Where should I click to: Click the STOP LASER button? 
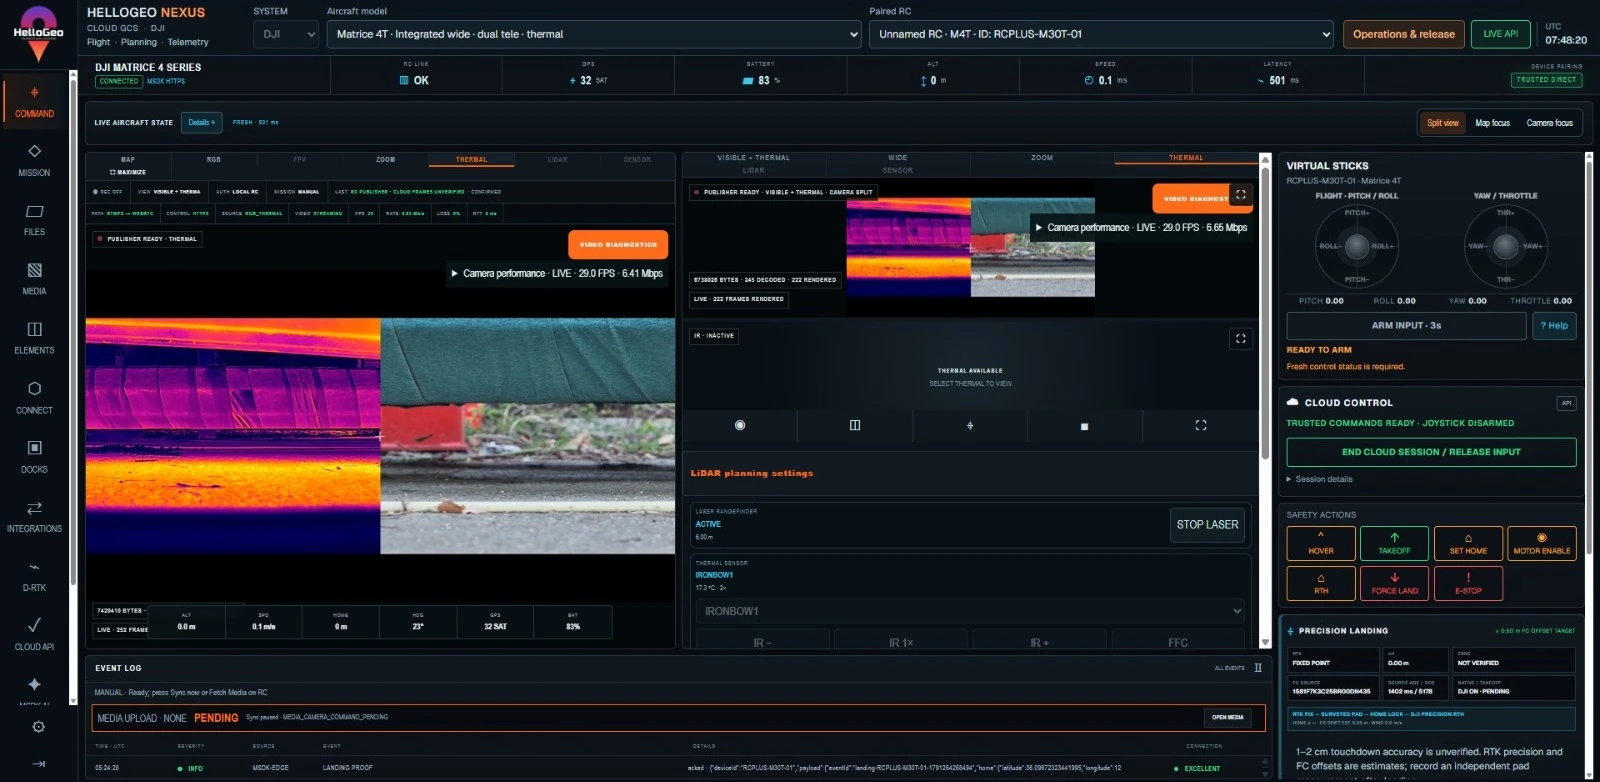pos(1207,525)
